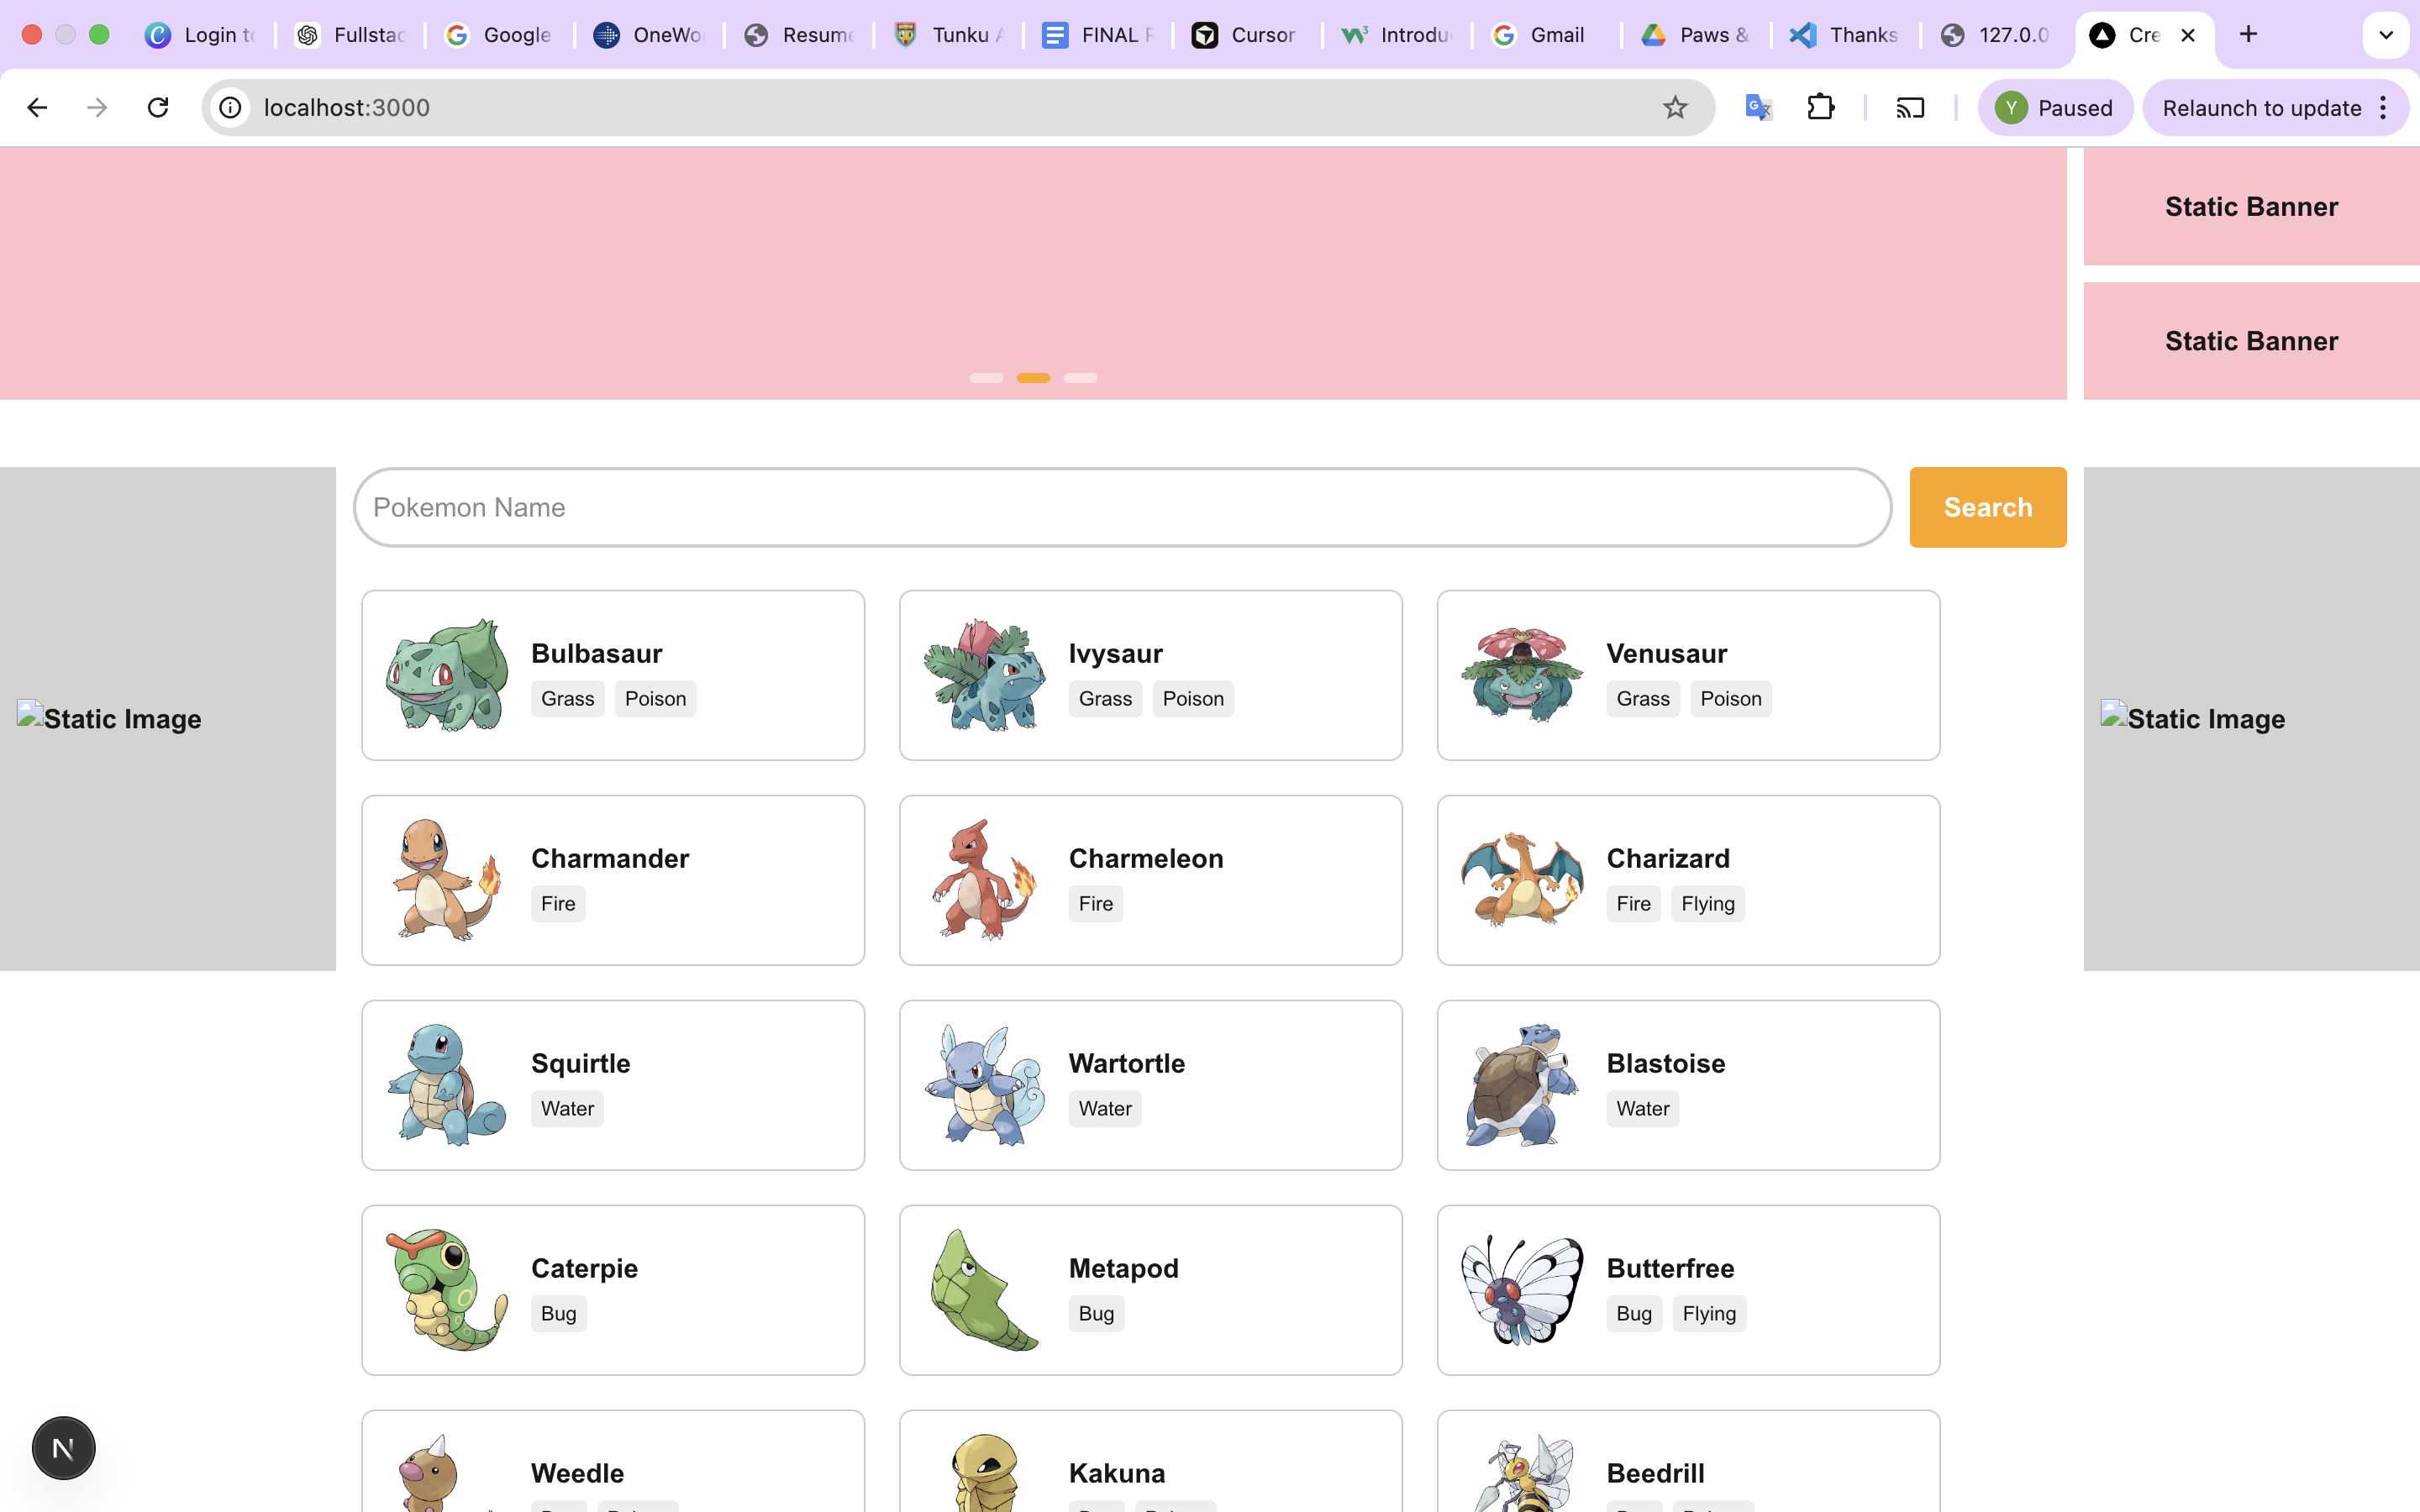Switch to the 127.0.0 tab
The width and height of the screenshot is (2420, 1512).
tap(1995, 35)
